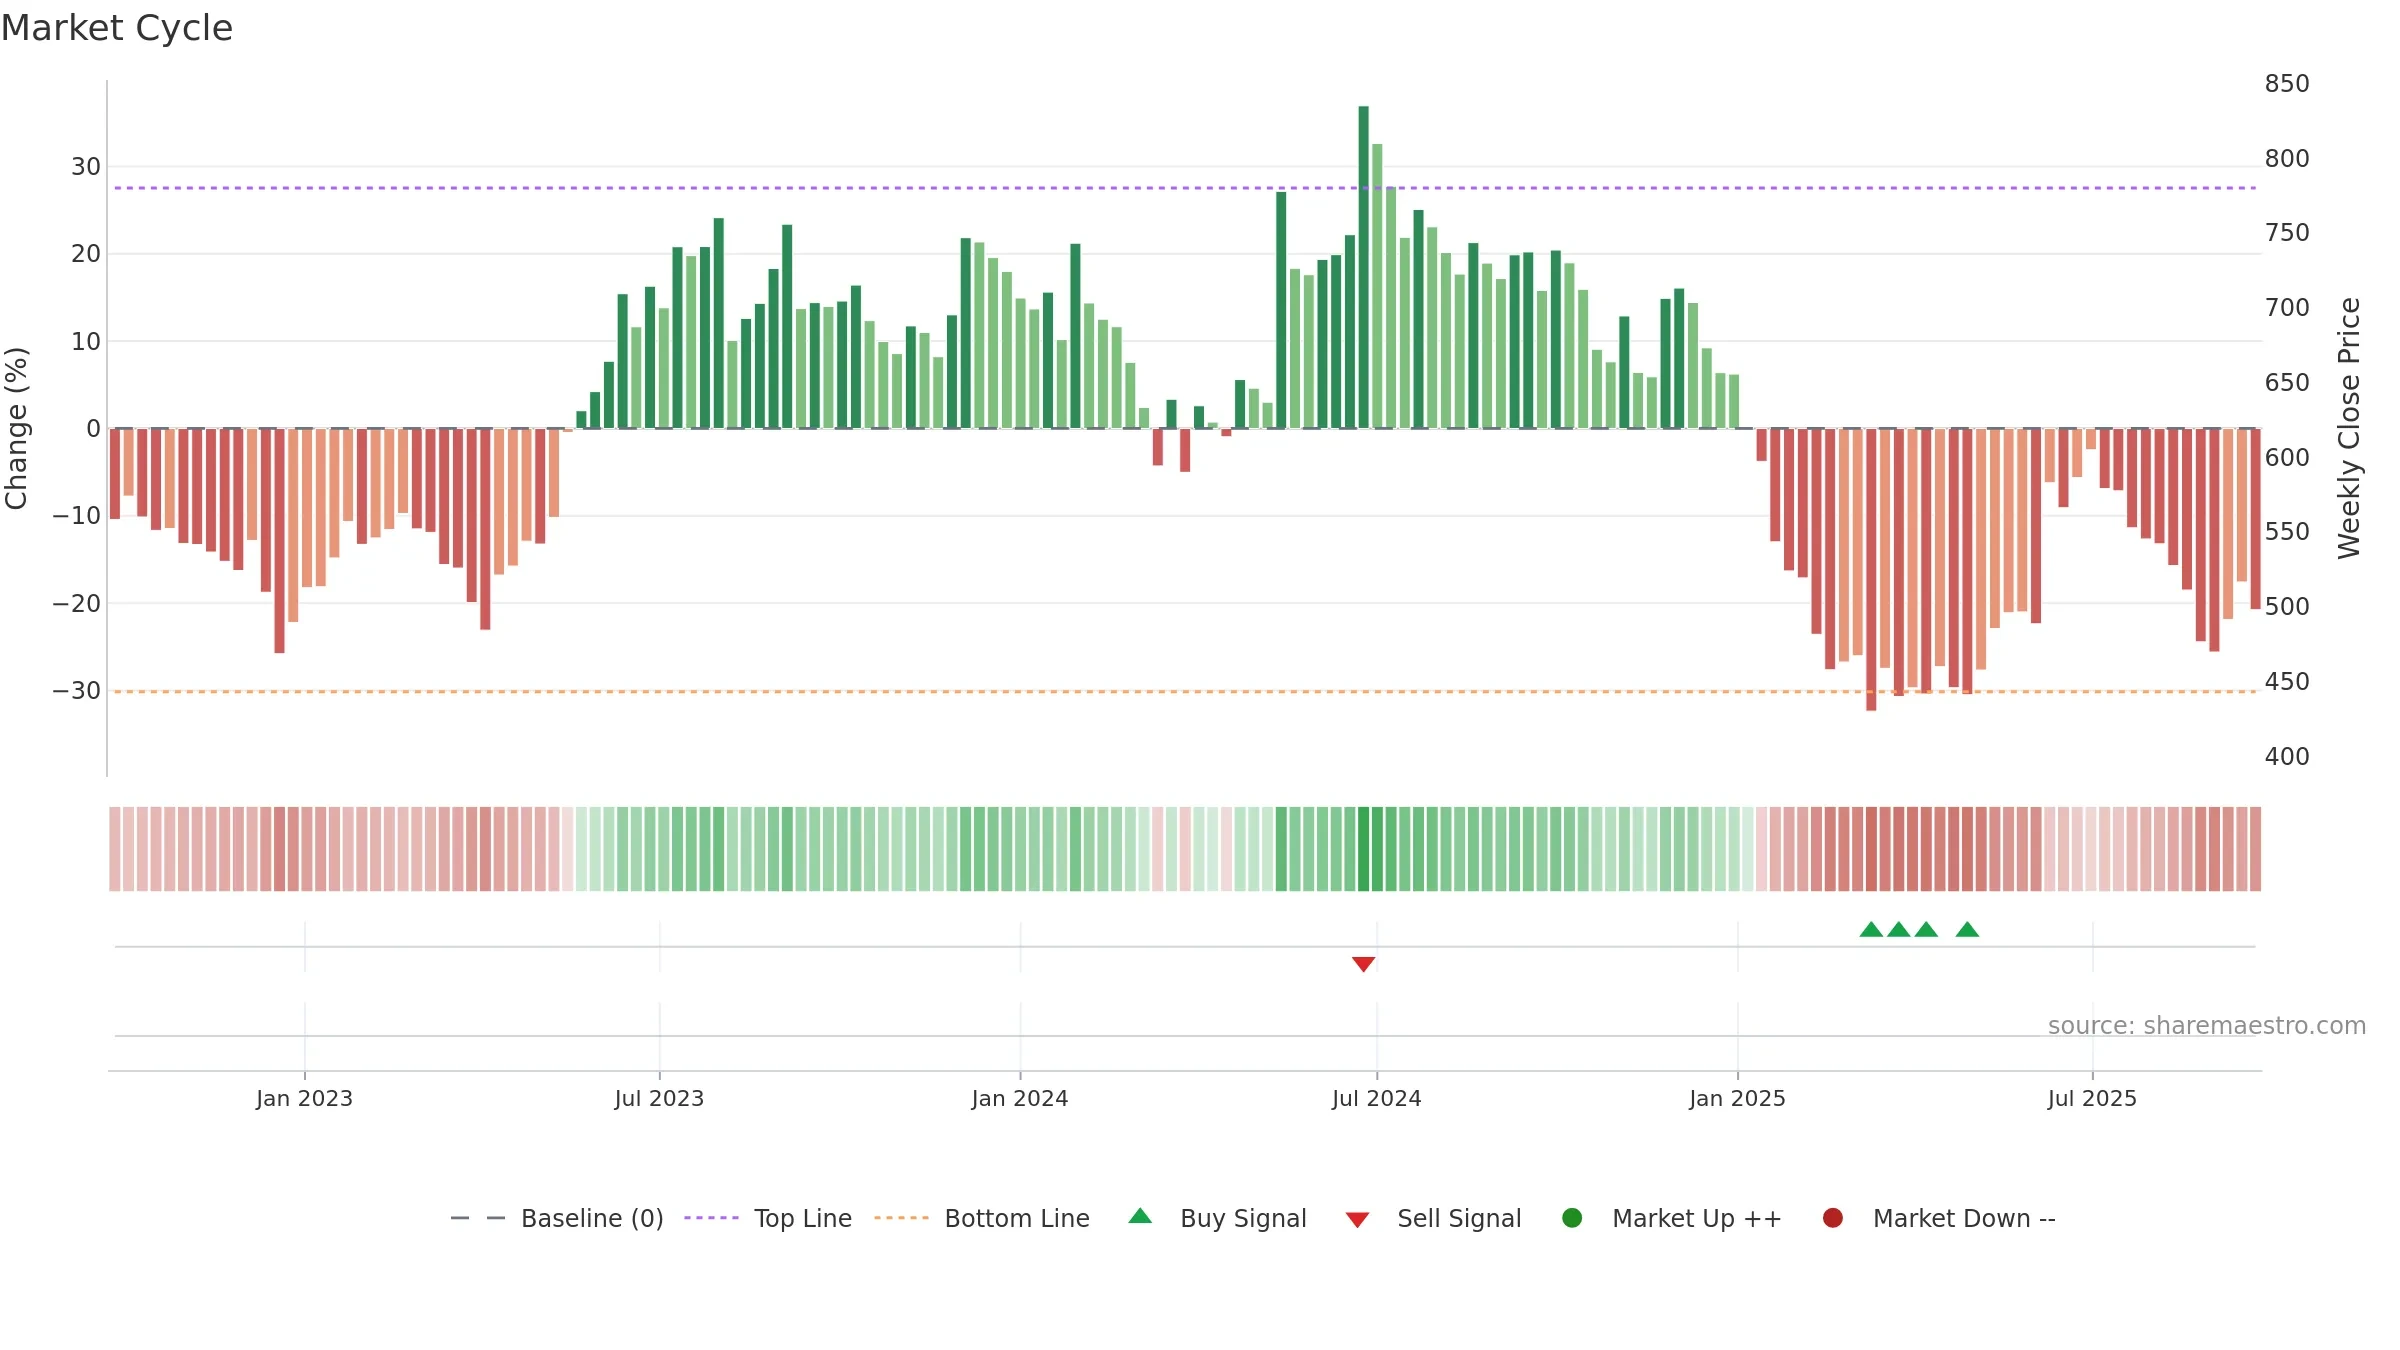The height and width of the screenshot is (1350, 2400).
Task: Select the last green buy signal triangle
Action: (x=1967, y=929)
